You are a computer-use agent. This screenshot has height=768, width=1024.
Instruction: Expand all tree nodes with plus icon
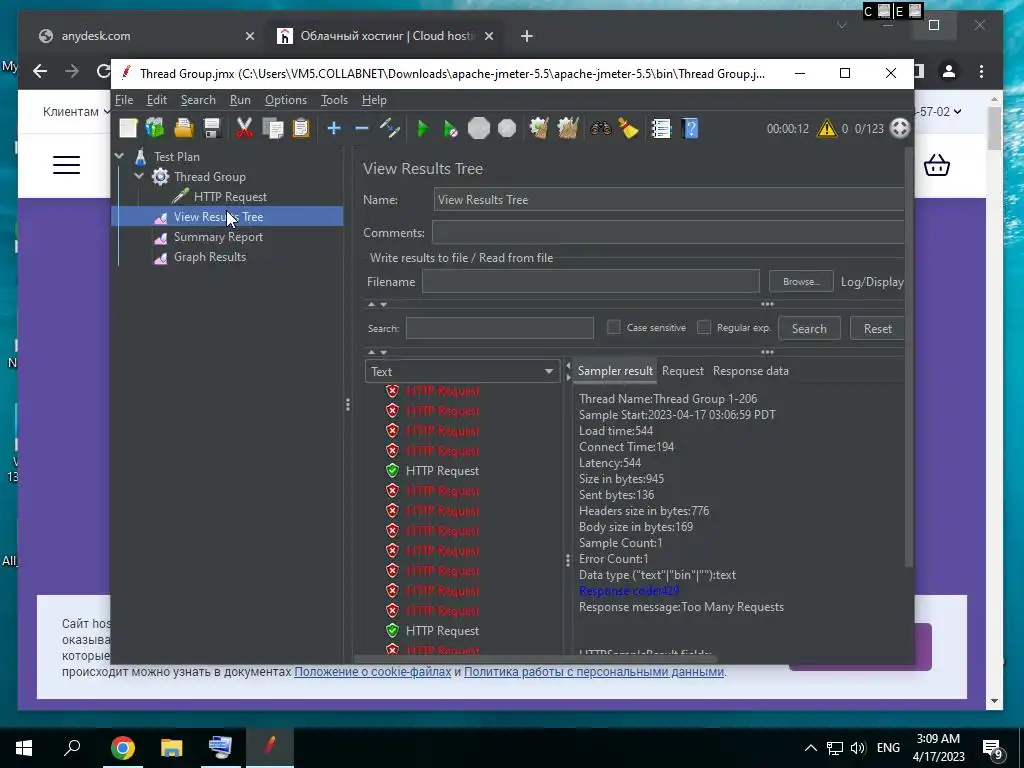tap(334, 128)
